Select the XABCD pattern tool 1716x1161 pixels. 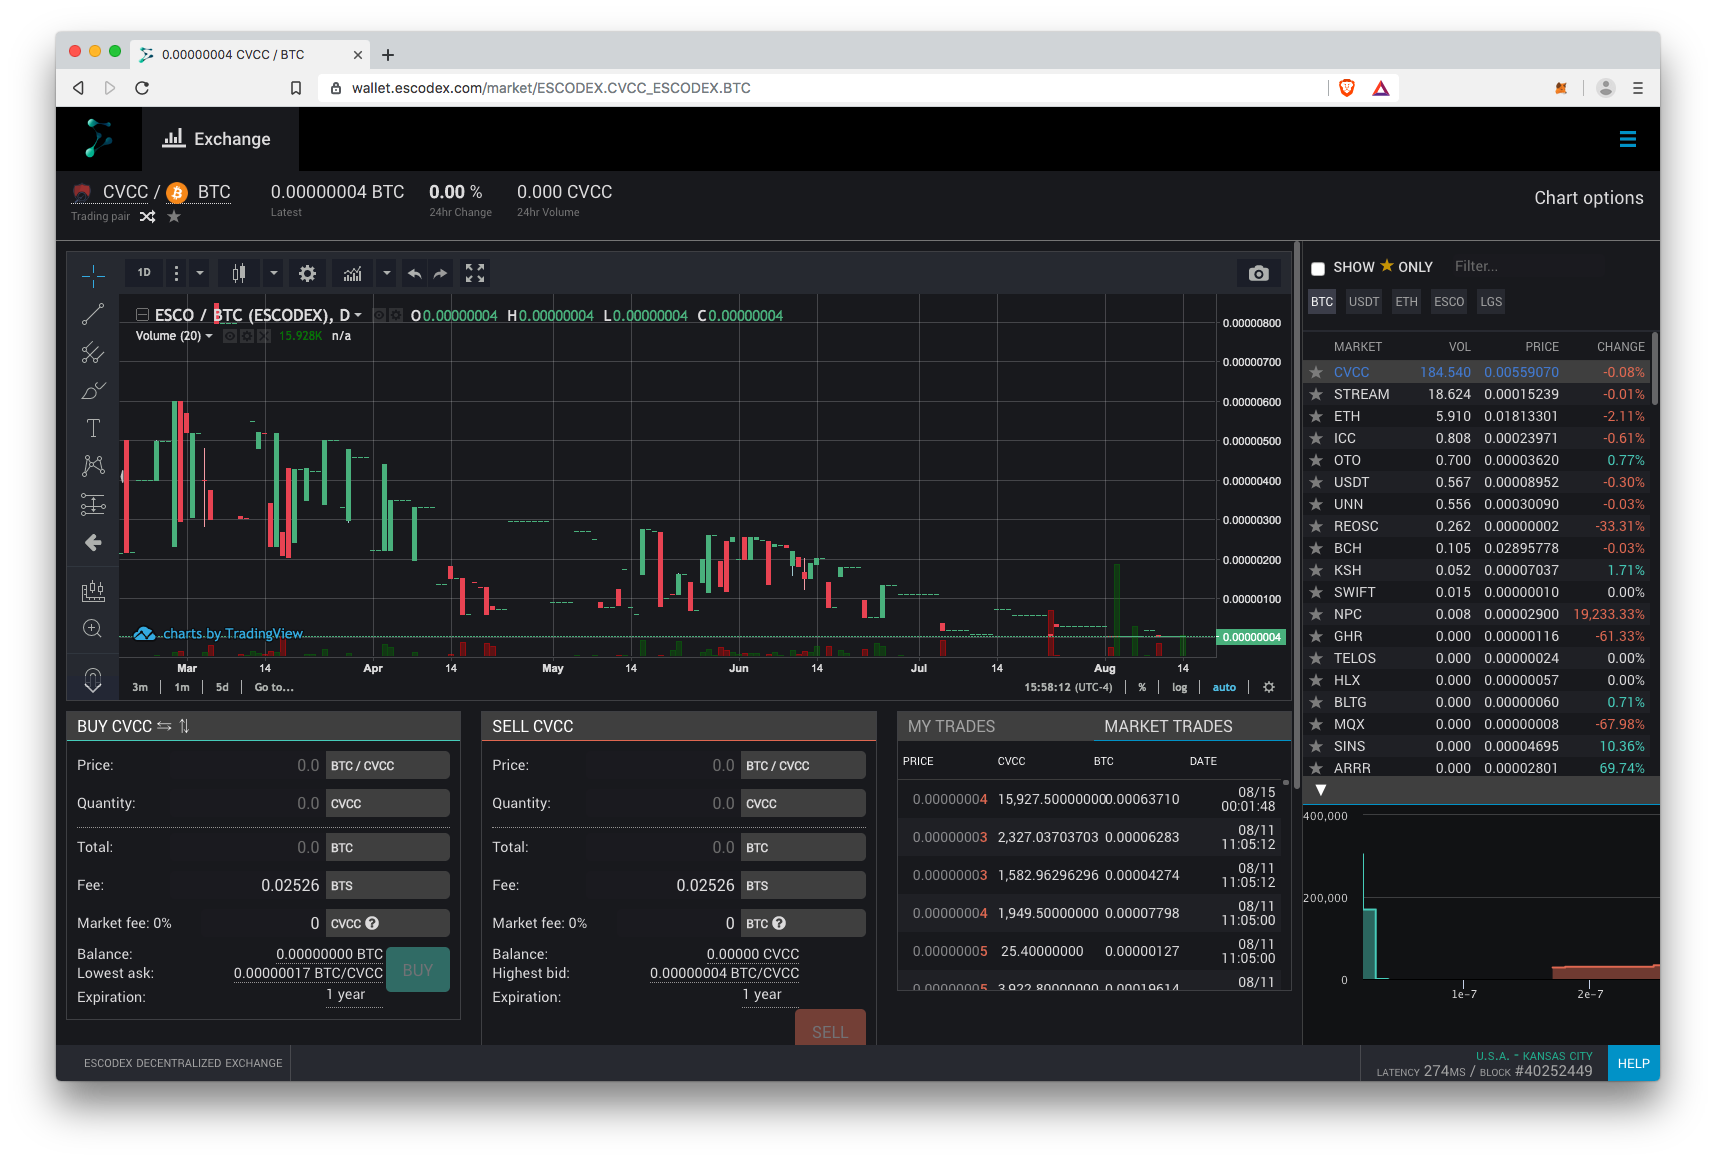point(93,466)
